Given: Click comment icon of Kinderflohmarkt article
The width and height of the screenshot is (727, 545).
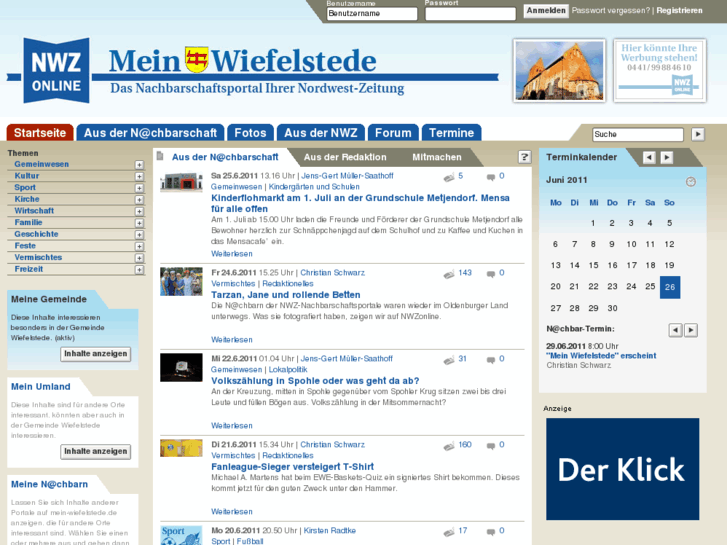Looking at the screenshot, I should (x=491, y=177).
